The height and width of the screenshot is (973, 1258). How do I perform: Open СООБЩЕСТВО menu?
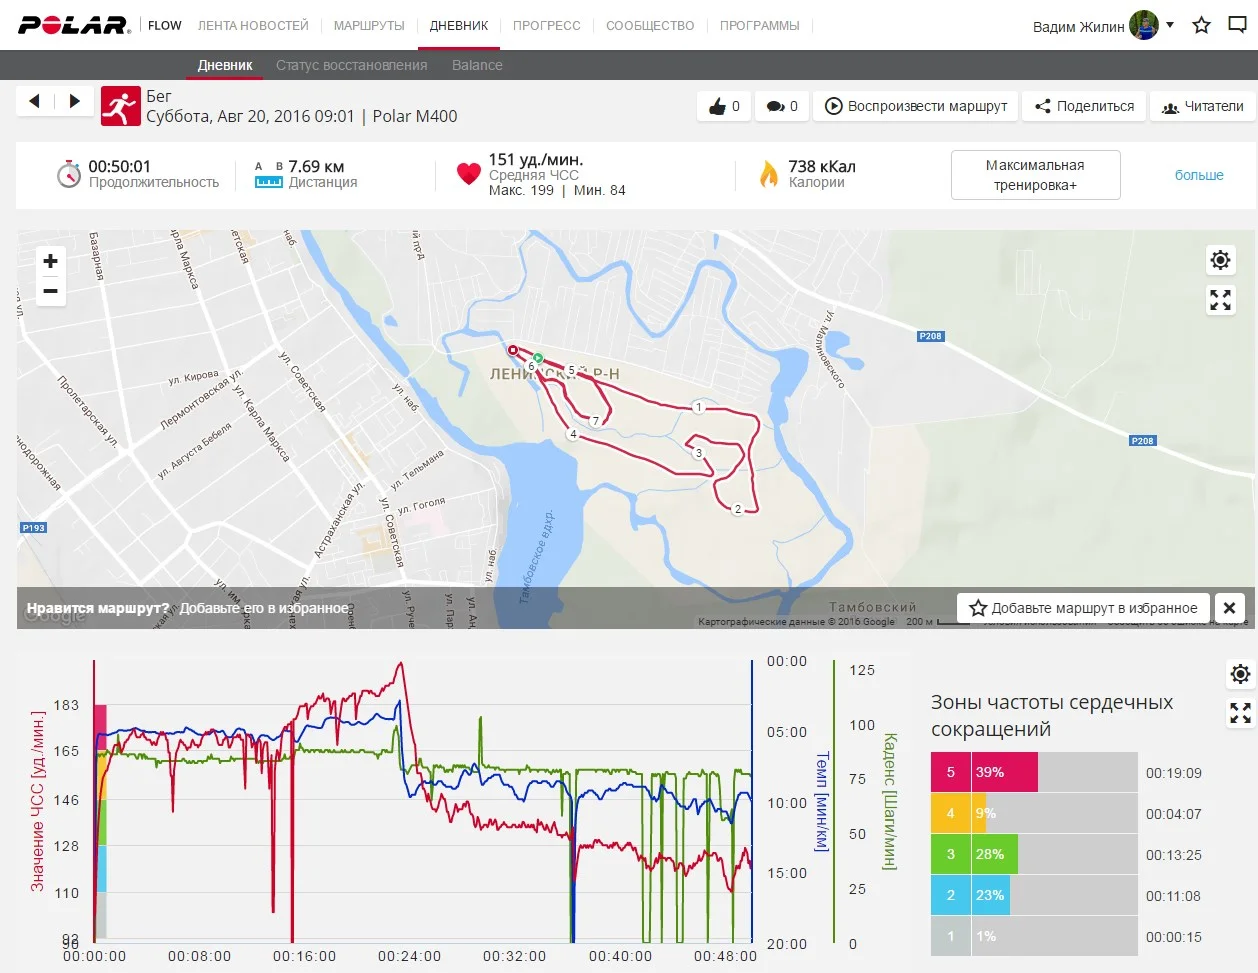[x=650, y=25]
